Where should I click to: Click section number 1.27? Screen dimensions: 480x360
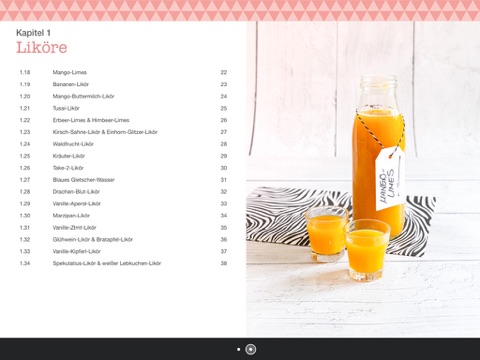click(x=25, y=180)
